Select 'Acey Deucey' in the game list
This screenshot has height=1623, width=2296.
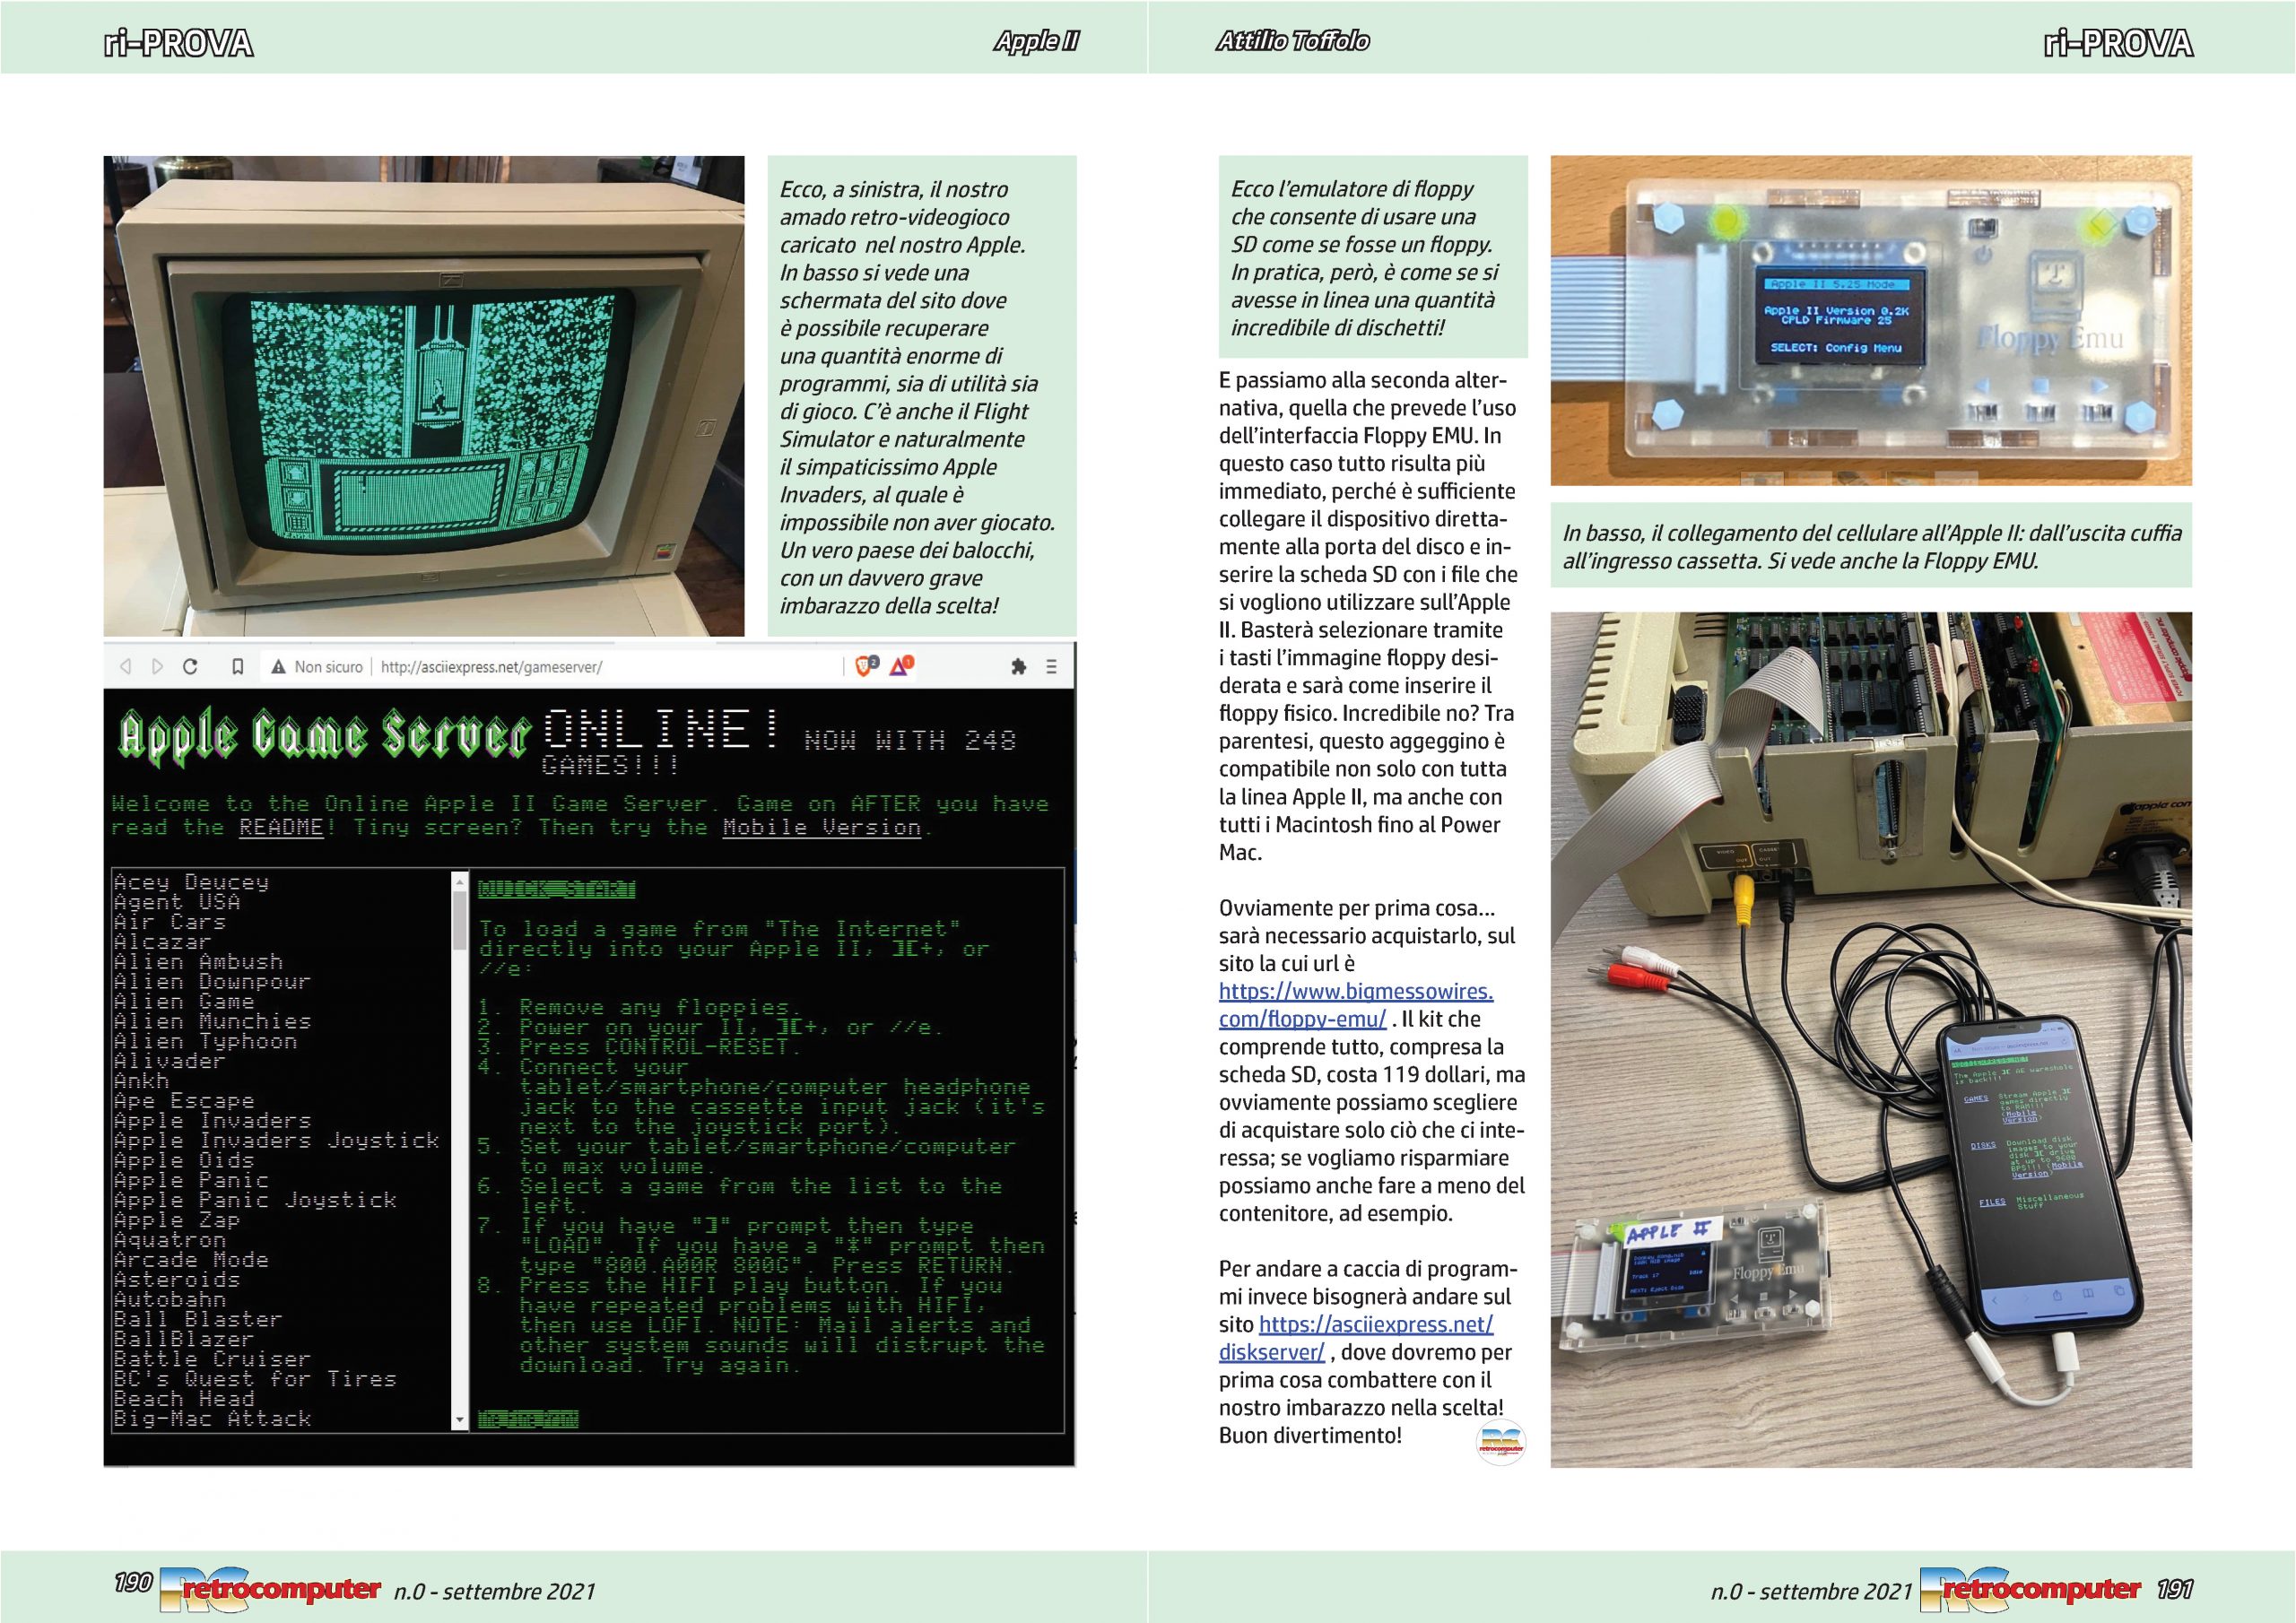tap(191, 882)
